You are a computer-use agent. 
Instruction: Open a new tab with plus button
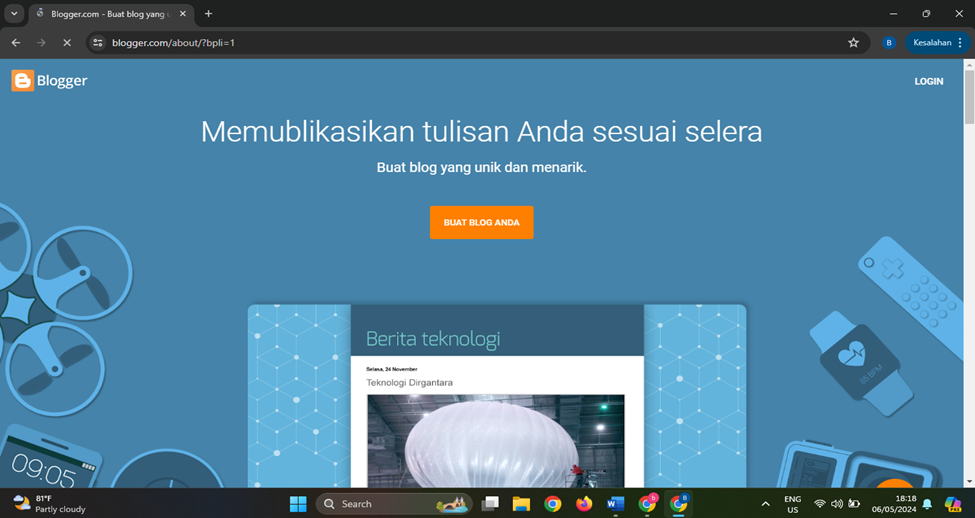pyautogui.click(x=208, y=14)
